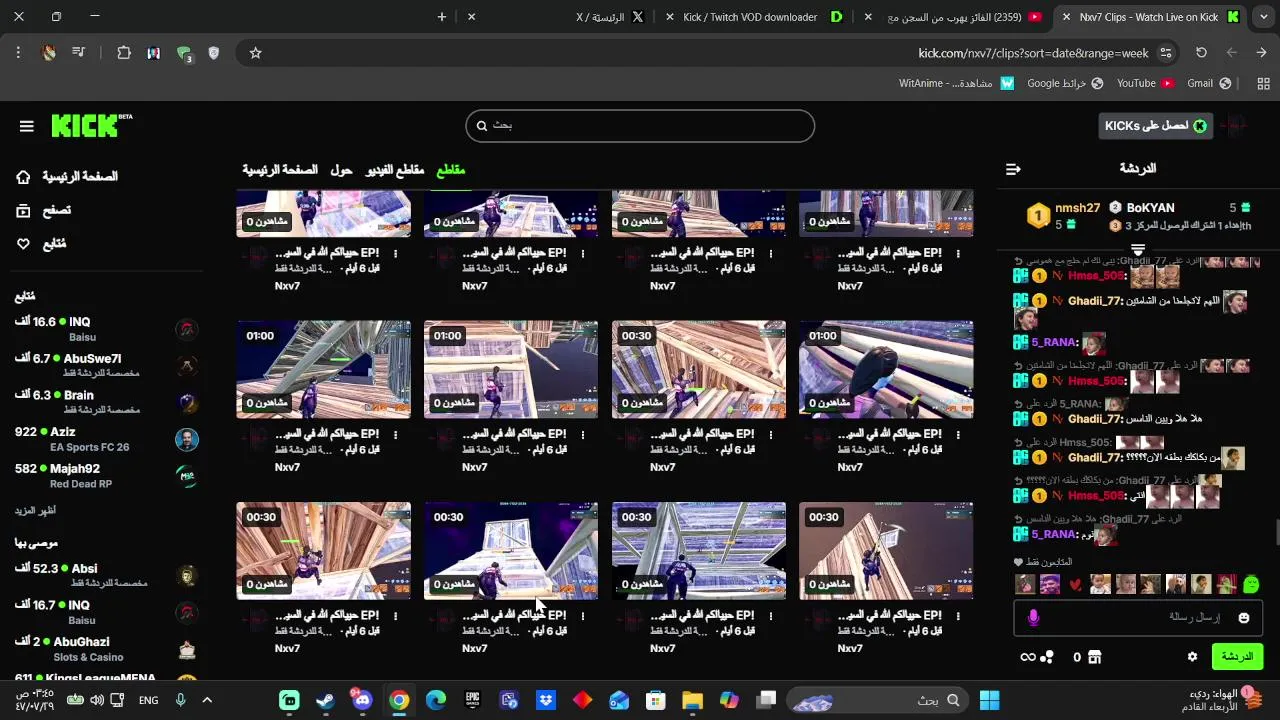Open the Windows taskbar search box
This screenshot has width=1280, height=720.
pos(880,700)
